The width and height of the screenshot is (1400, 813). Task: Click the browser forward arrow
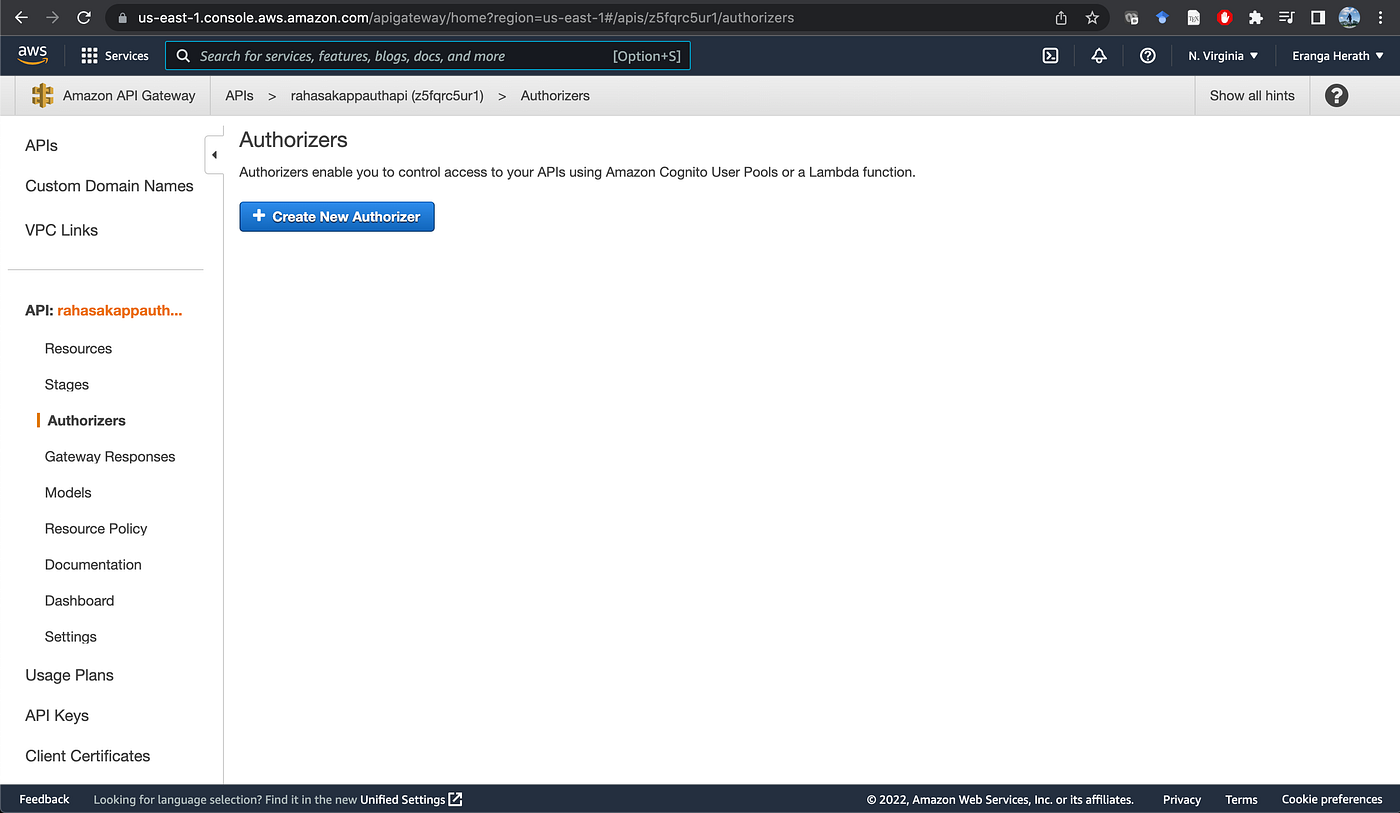[53, 18]
